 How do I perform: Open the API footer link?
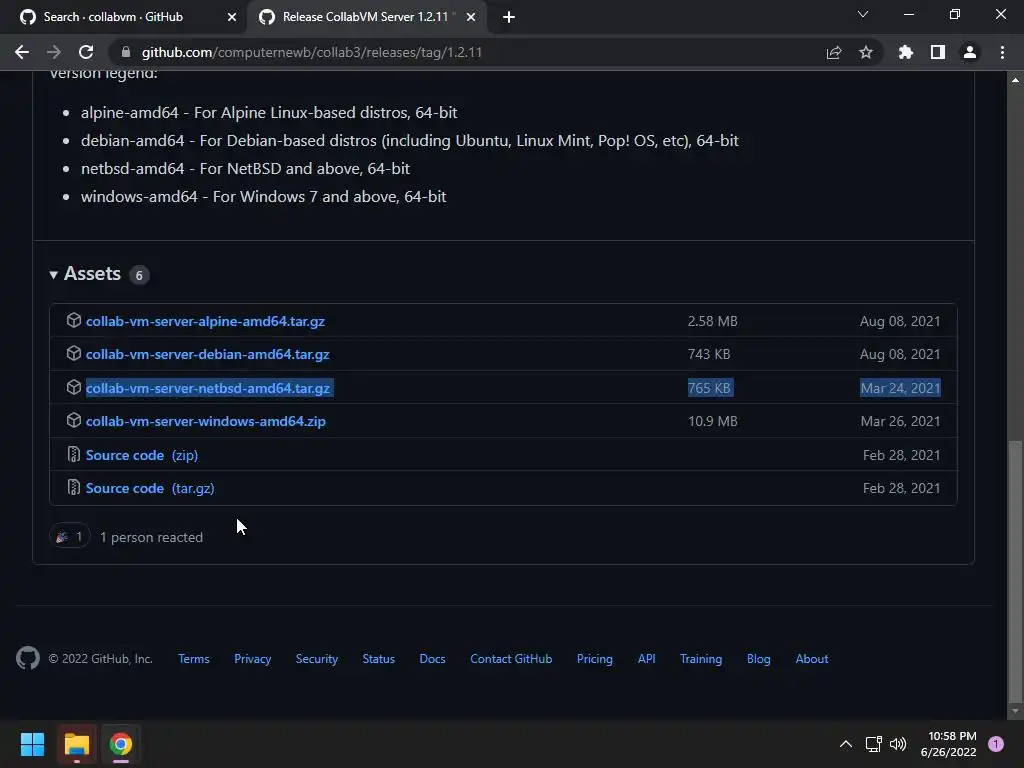click(647, 659)
